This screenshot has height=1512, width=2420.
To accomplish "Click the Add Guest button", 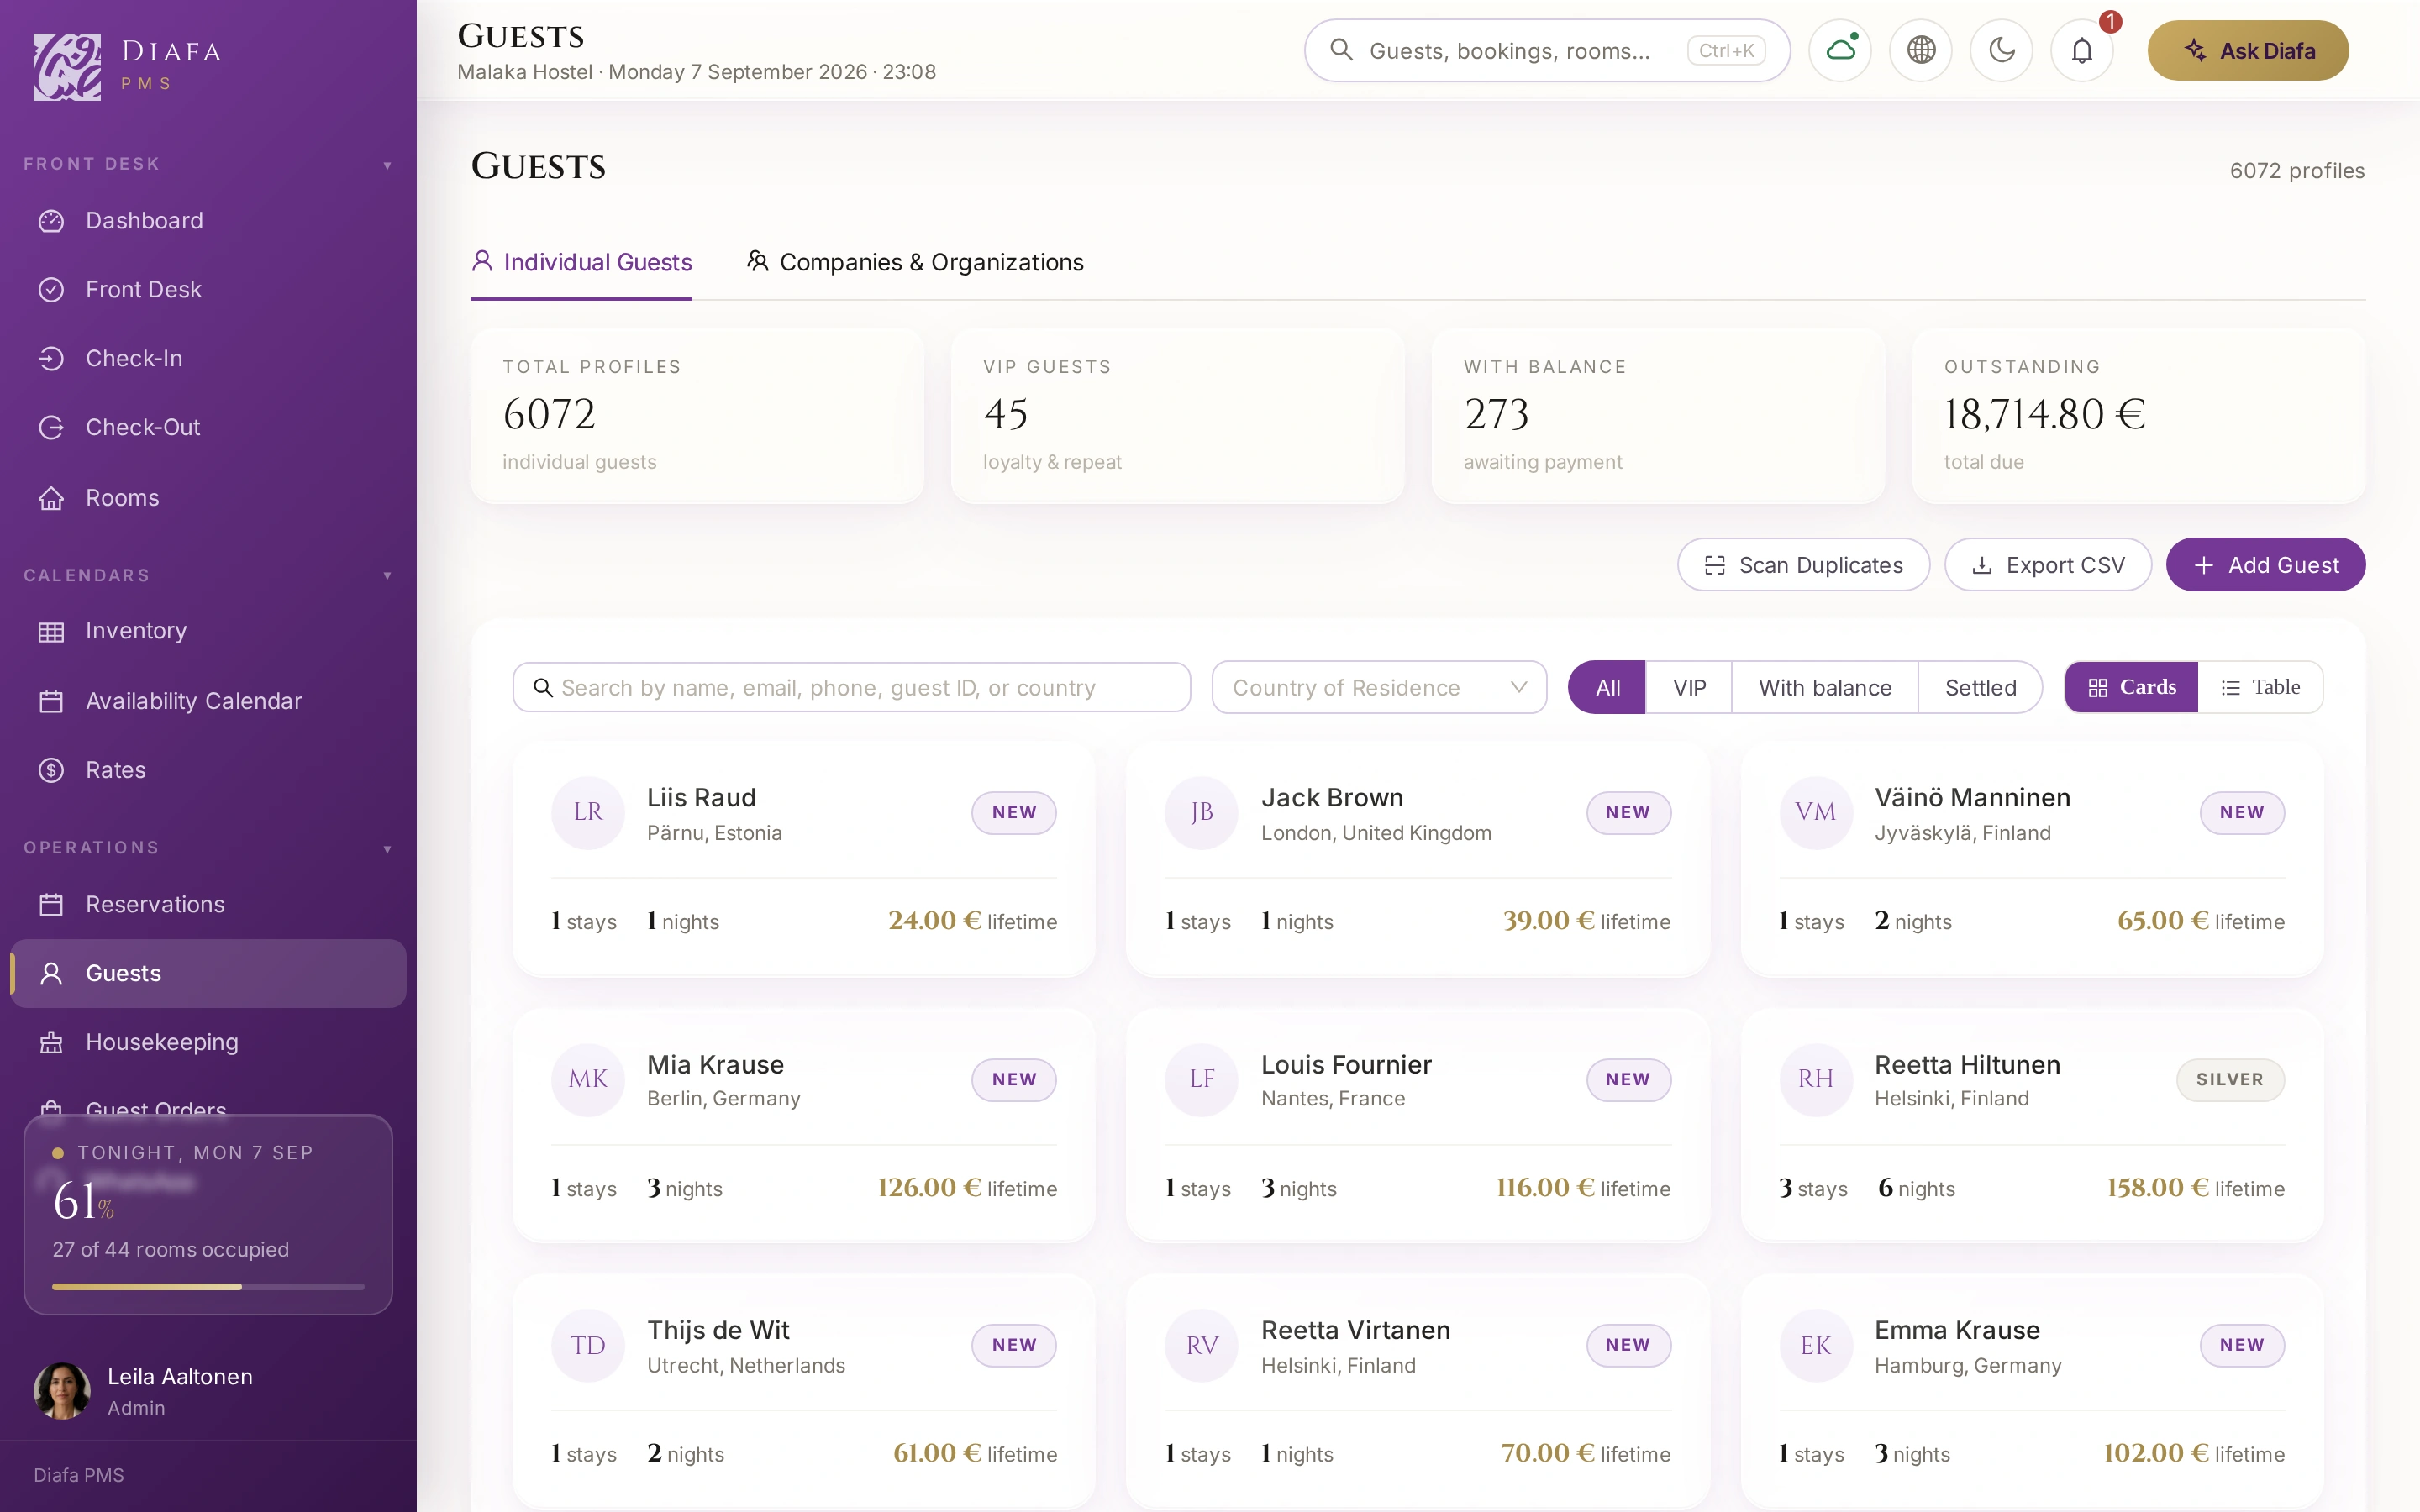I will pos(2265,565).
